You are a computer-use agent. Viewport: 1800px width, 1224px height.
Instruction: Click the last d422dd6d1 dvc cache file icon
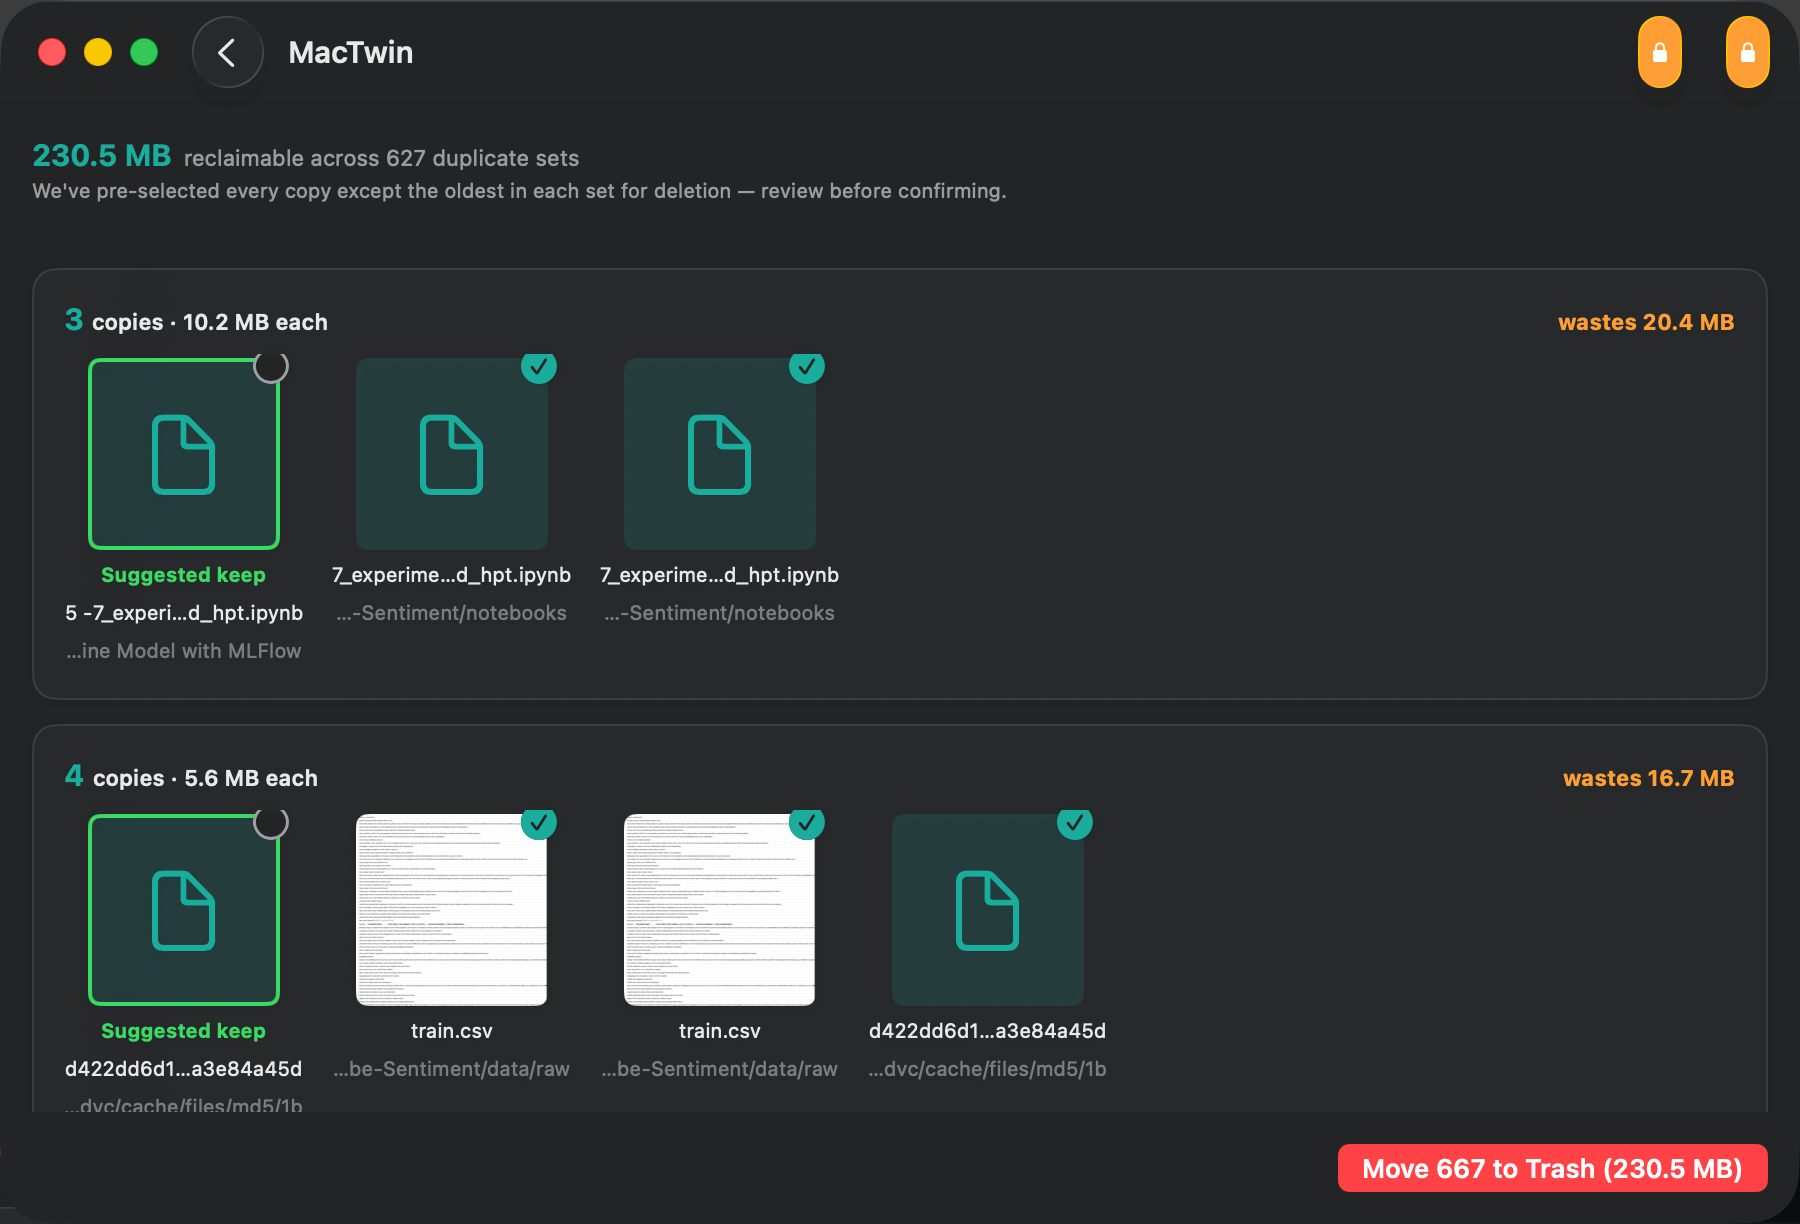tap(988, 910)
